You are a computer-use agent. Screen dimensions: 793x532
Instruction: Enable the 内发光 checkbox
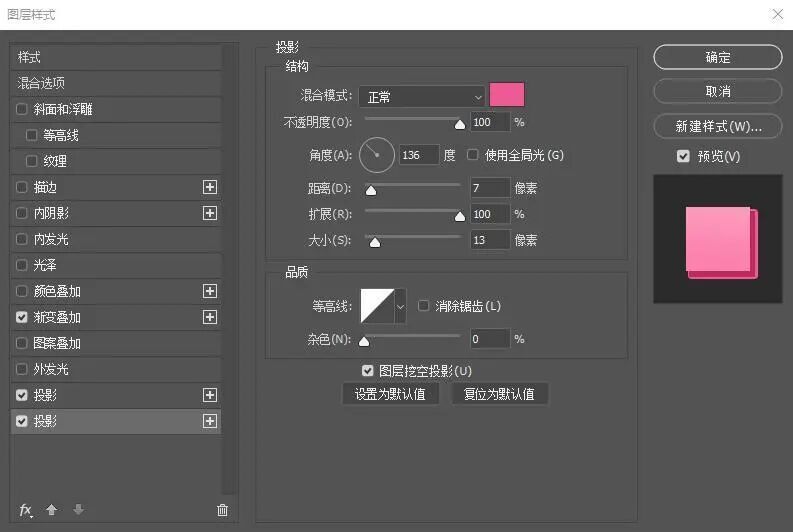(x=22, y=239)
